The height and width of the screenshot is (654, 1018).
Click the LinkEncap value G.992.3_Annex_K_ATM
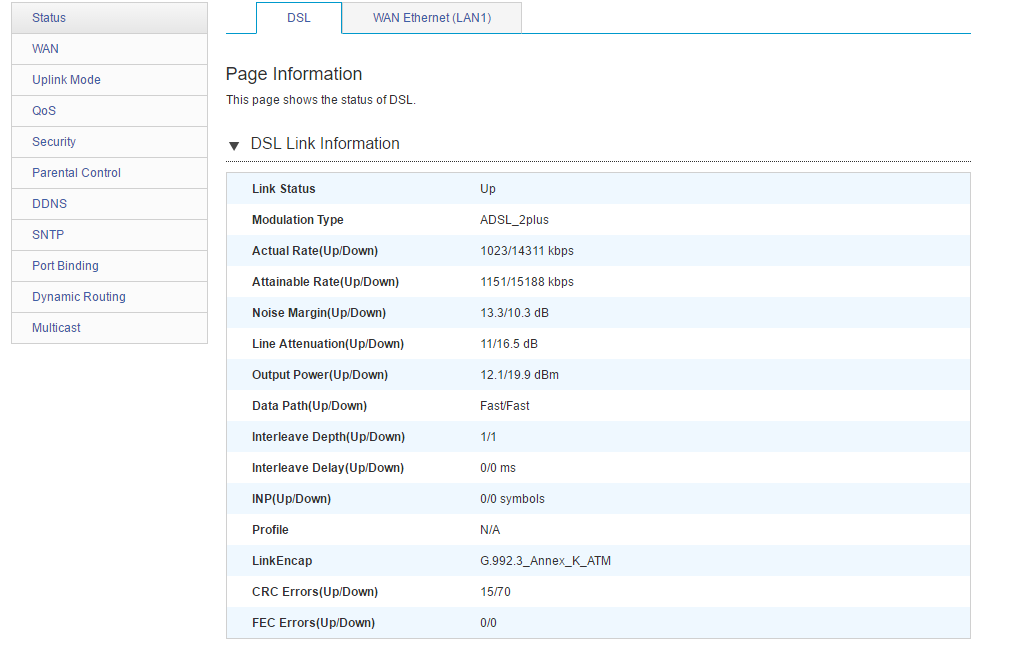pos(545,561)
